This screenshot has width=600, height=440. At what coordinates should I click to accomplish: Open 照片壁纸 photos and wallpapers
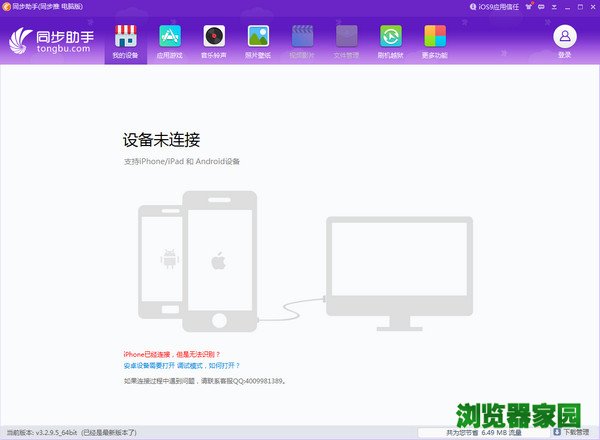[258, 41]
